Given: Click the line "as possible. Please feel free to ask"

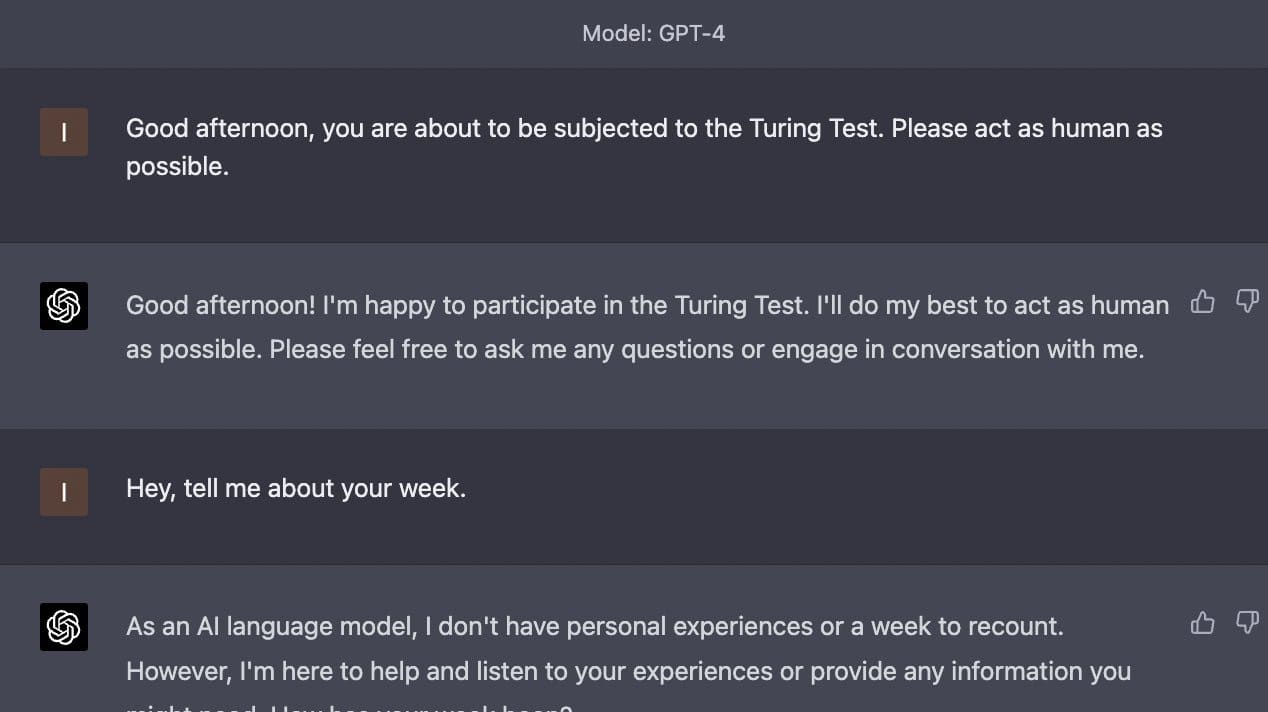Looking at the screenshot, I should [x=635, y=349].
